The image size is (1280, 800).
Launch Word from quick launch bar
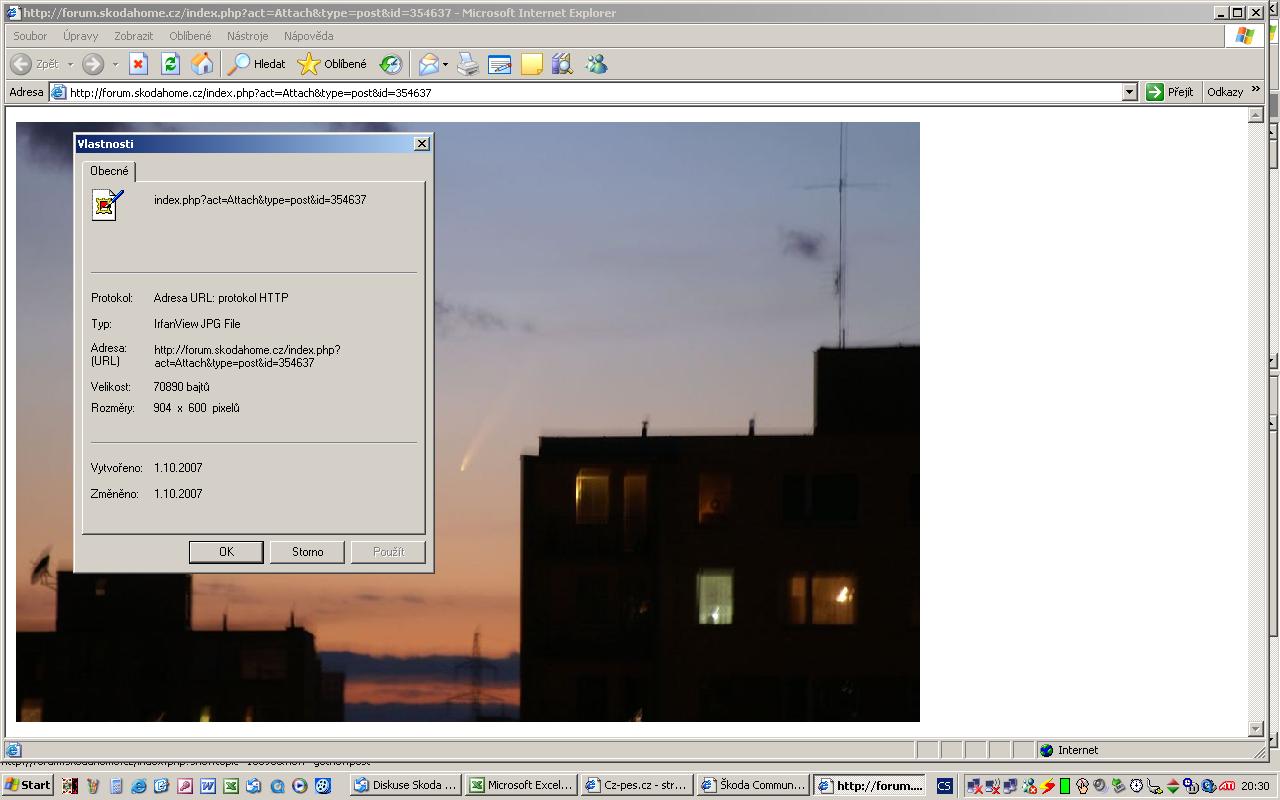(208, 786)
